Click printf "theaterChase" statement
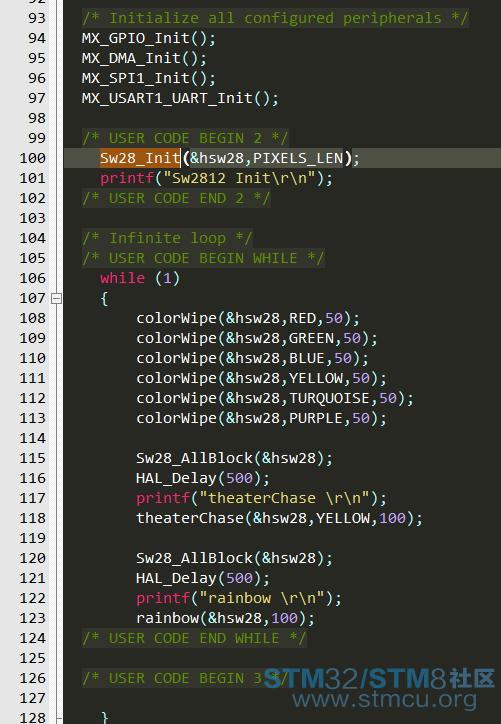The image size is (501, 724). [x=261, y=498]
